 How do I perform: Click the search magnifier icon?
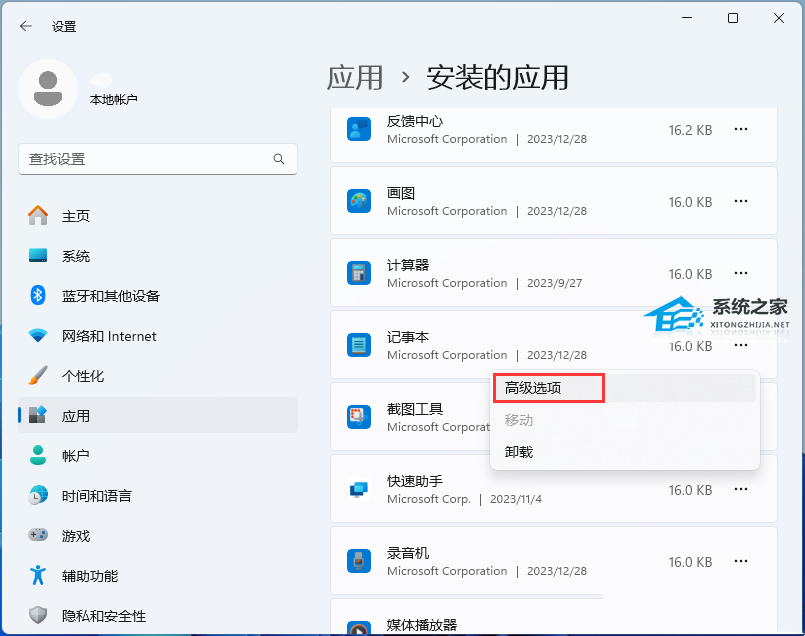pos(279,159)
